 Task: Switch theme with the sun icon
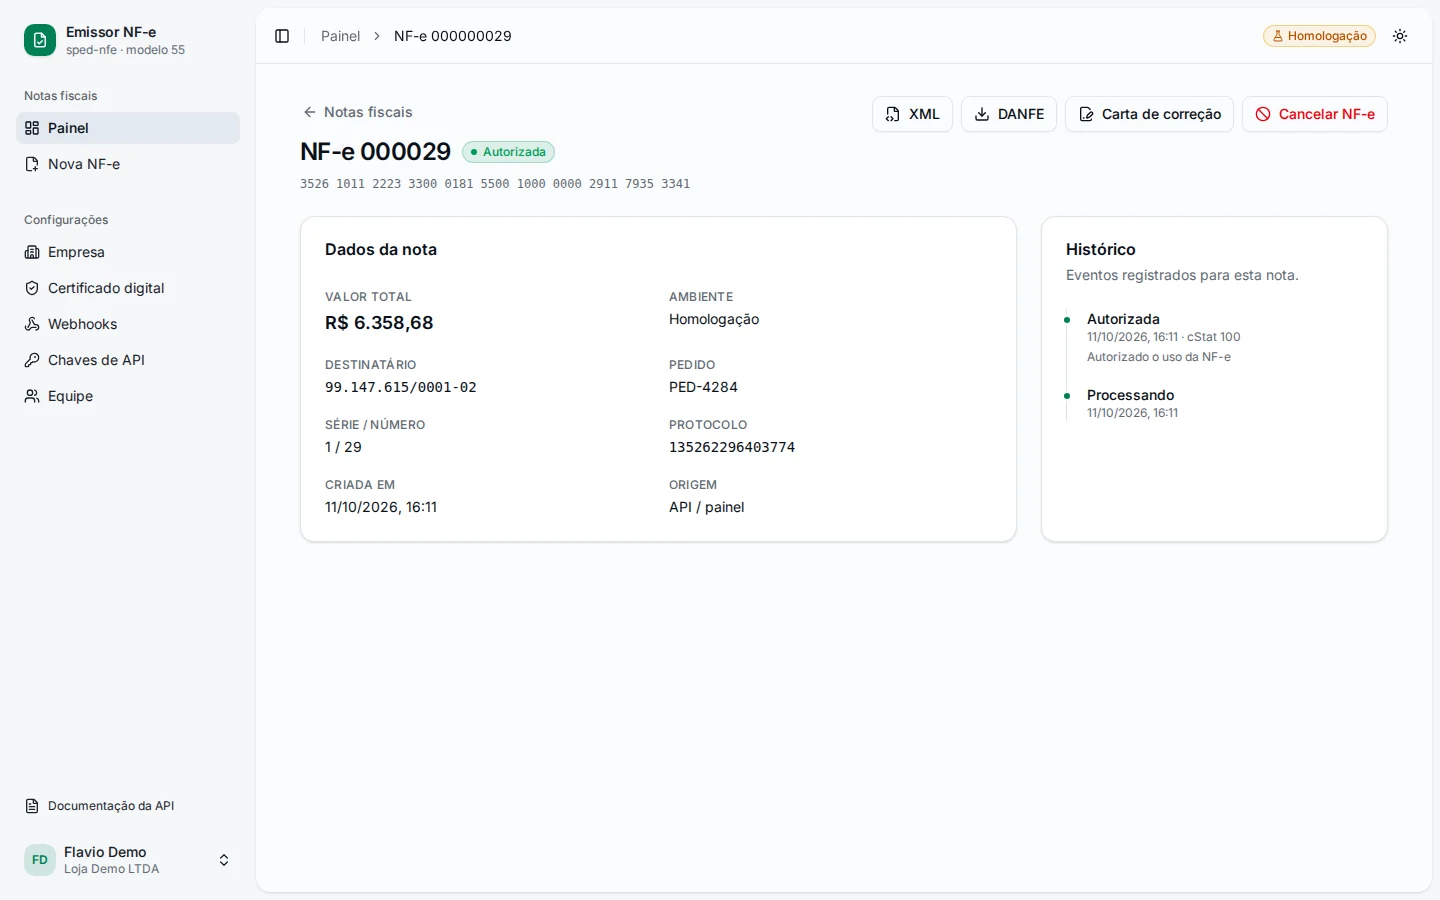tap(1400, 36)
